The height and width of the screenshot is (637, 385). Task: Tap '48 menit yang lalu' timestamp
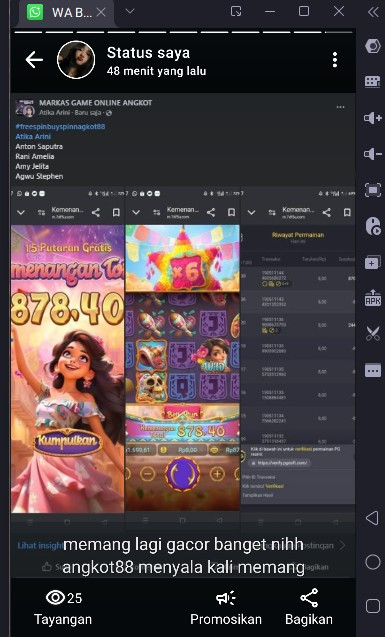pyautogui.click(x=156, y=71)
